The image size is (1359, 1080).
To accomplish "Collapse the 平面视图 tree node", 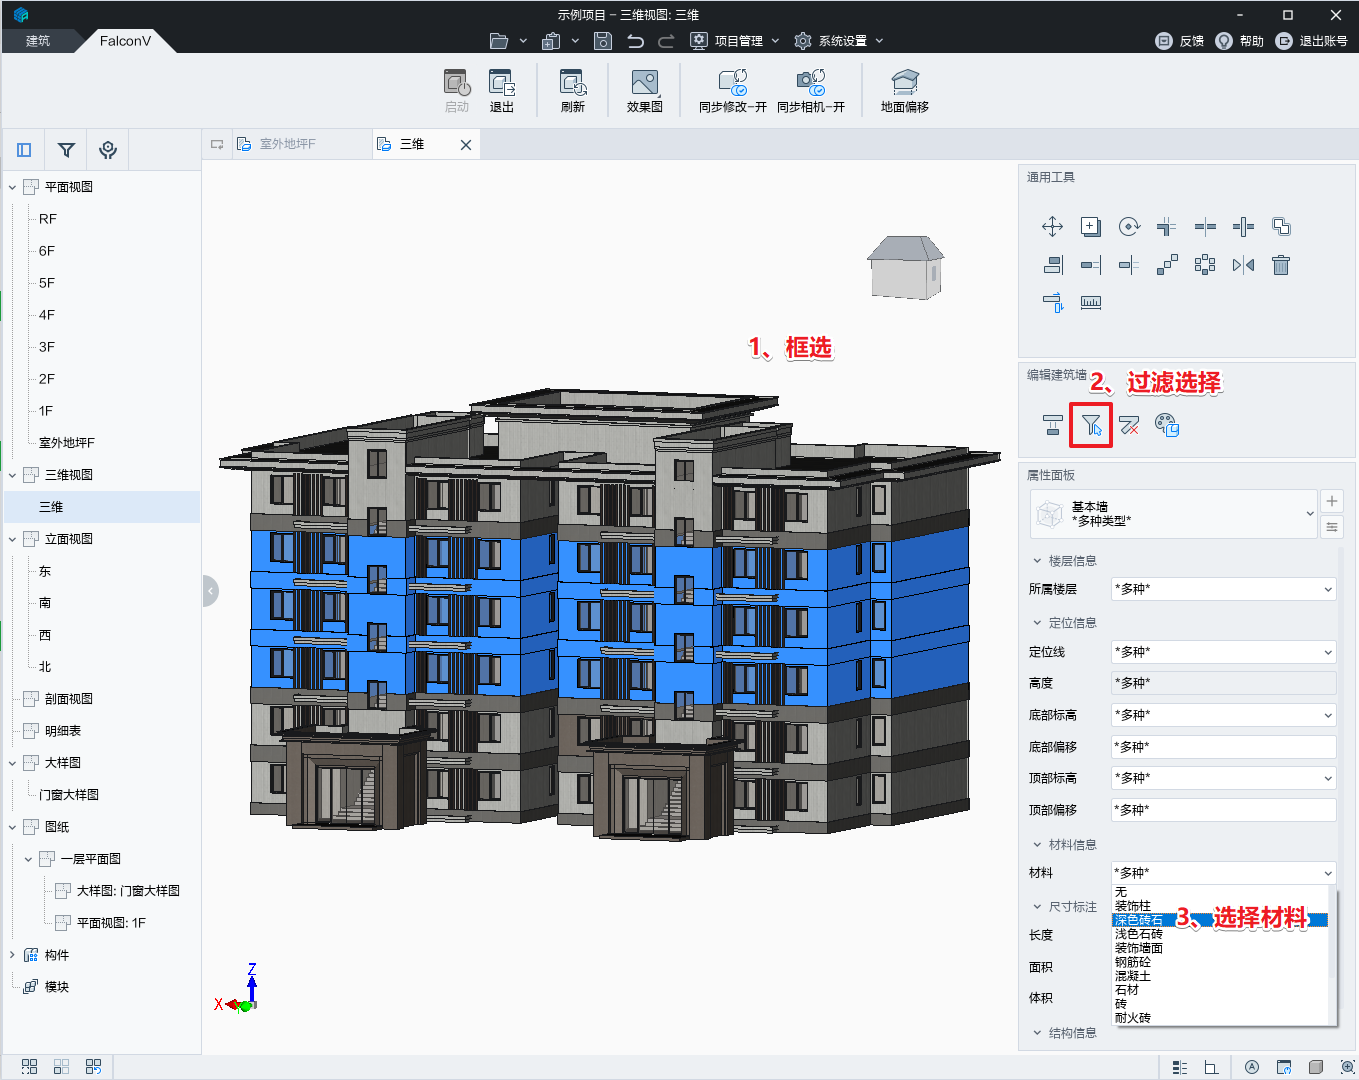I will point(12,187).
